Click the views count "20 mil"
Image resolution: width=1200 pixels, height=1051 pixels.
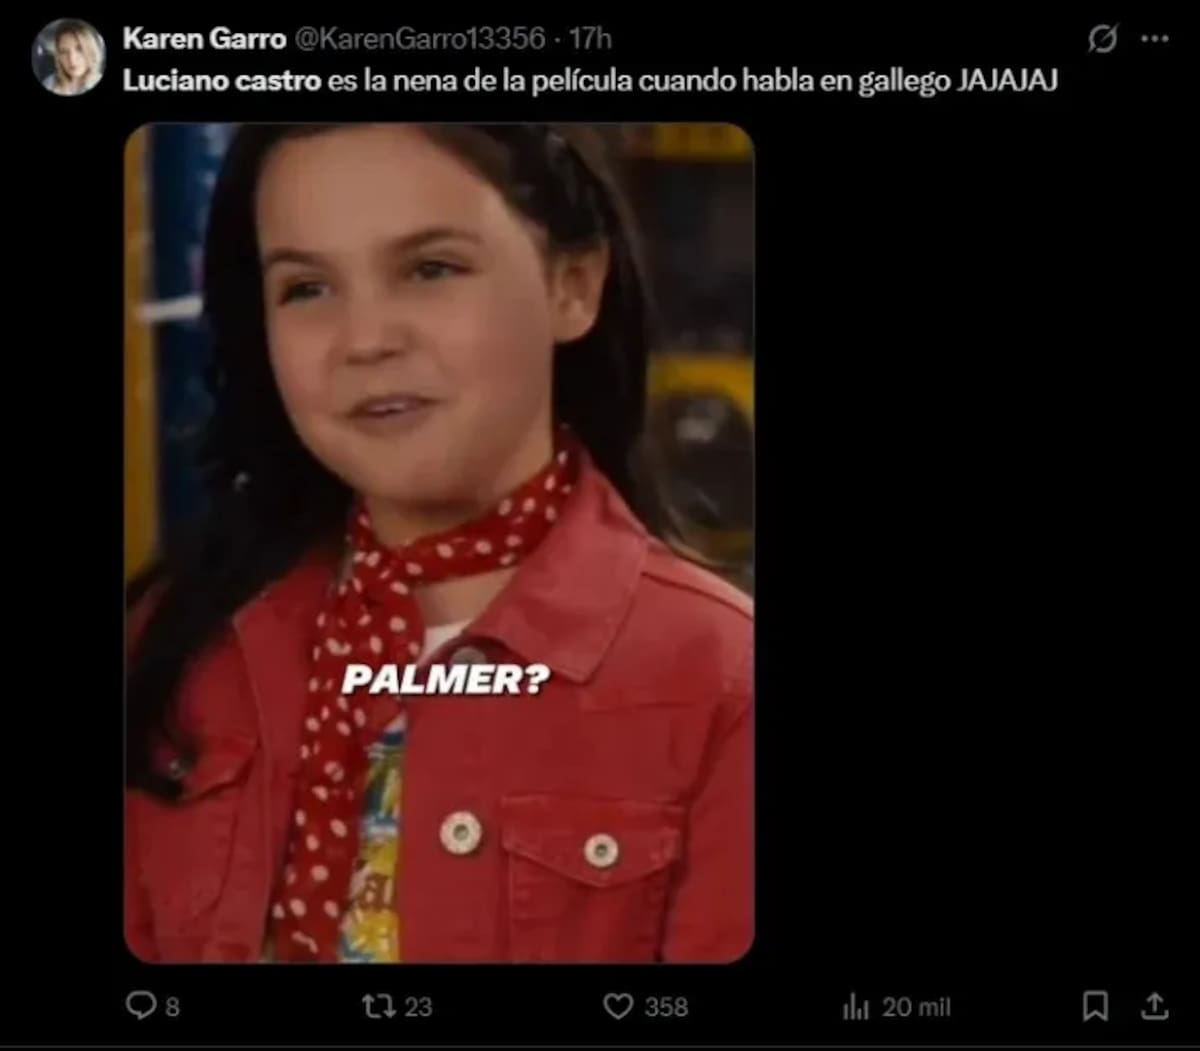916,1007
